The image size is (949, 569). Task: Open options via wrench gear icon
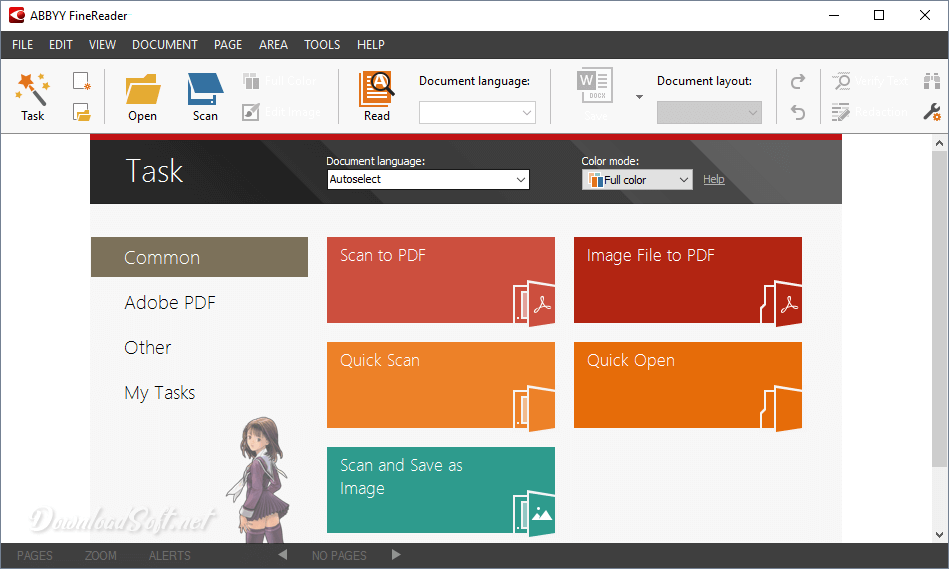[x=932, y=112]
